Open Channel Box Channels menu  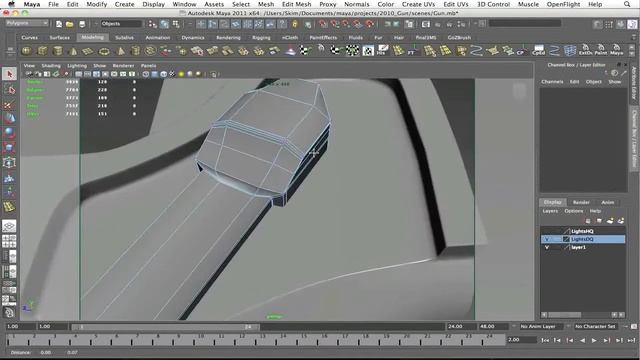click(x=552, y=82)
